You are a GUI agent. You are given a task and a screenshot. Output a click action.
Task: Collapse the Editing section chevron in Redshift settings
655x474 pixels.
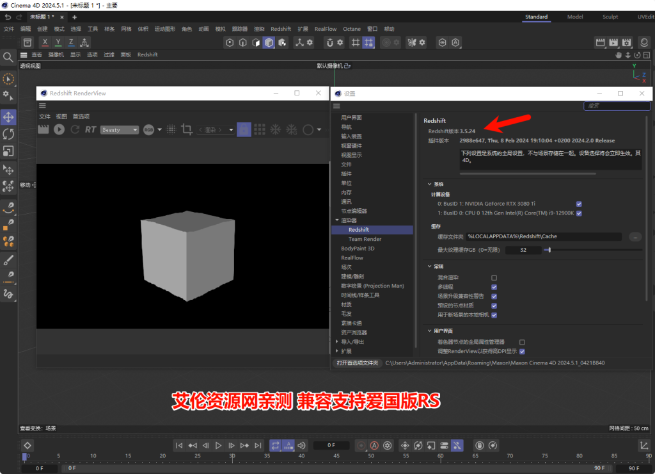pos(429,266)
